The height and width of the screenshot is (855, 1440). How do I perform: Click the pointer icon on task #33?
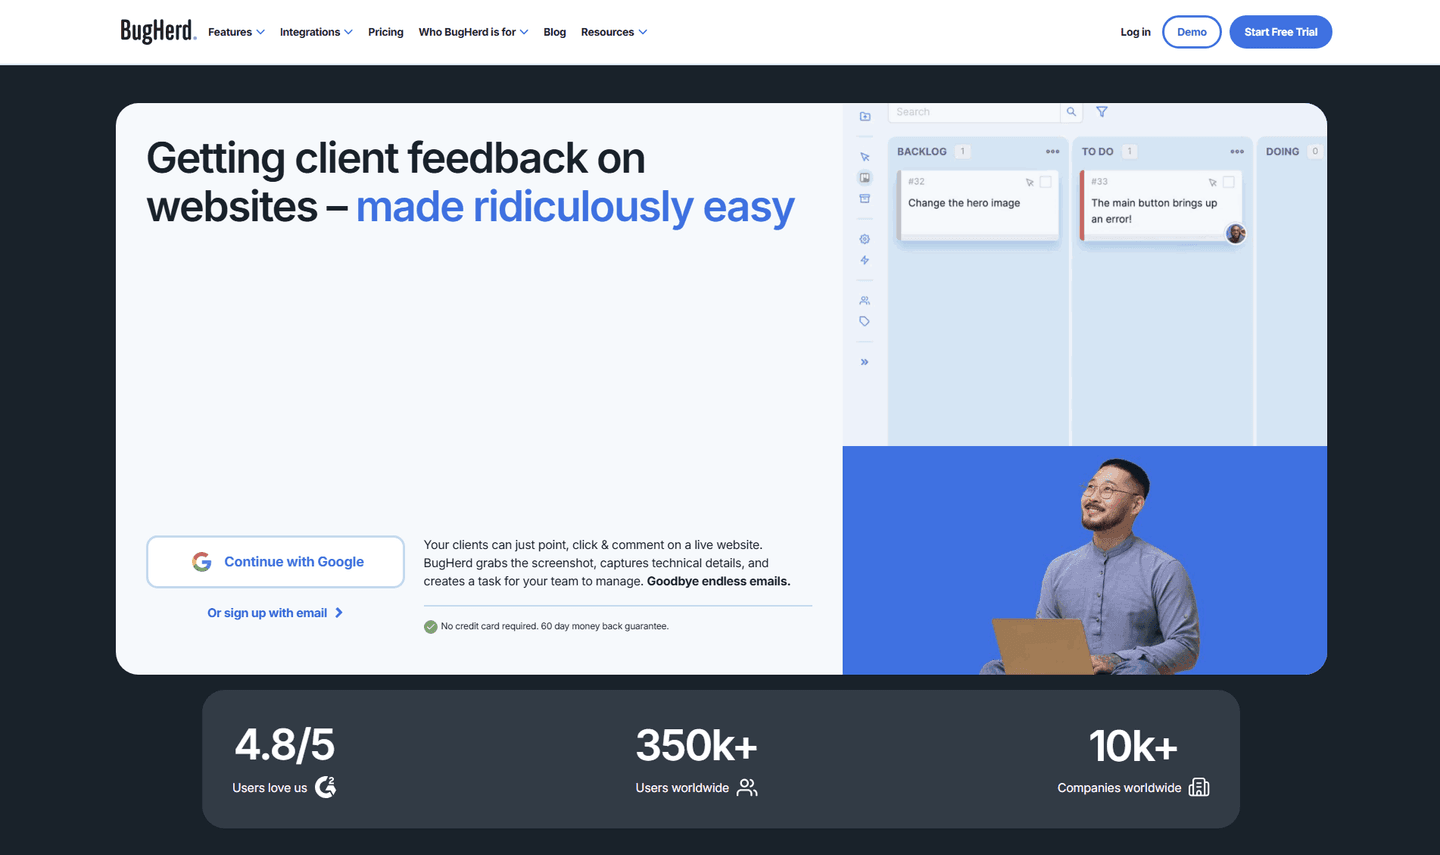click(1212, 182)
